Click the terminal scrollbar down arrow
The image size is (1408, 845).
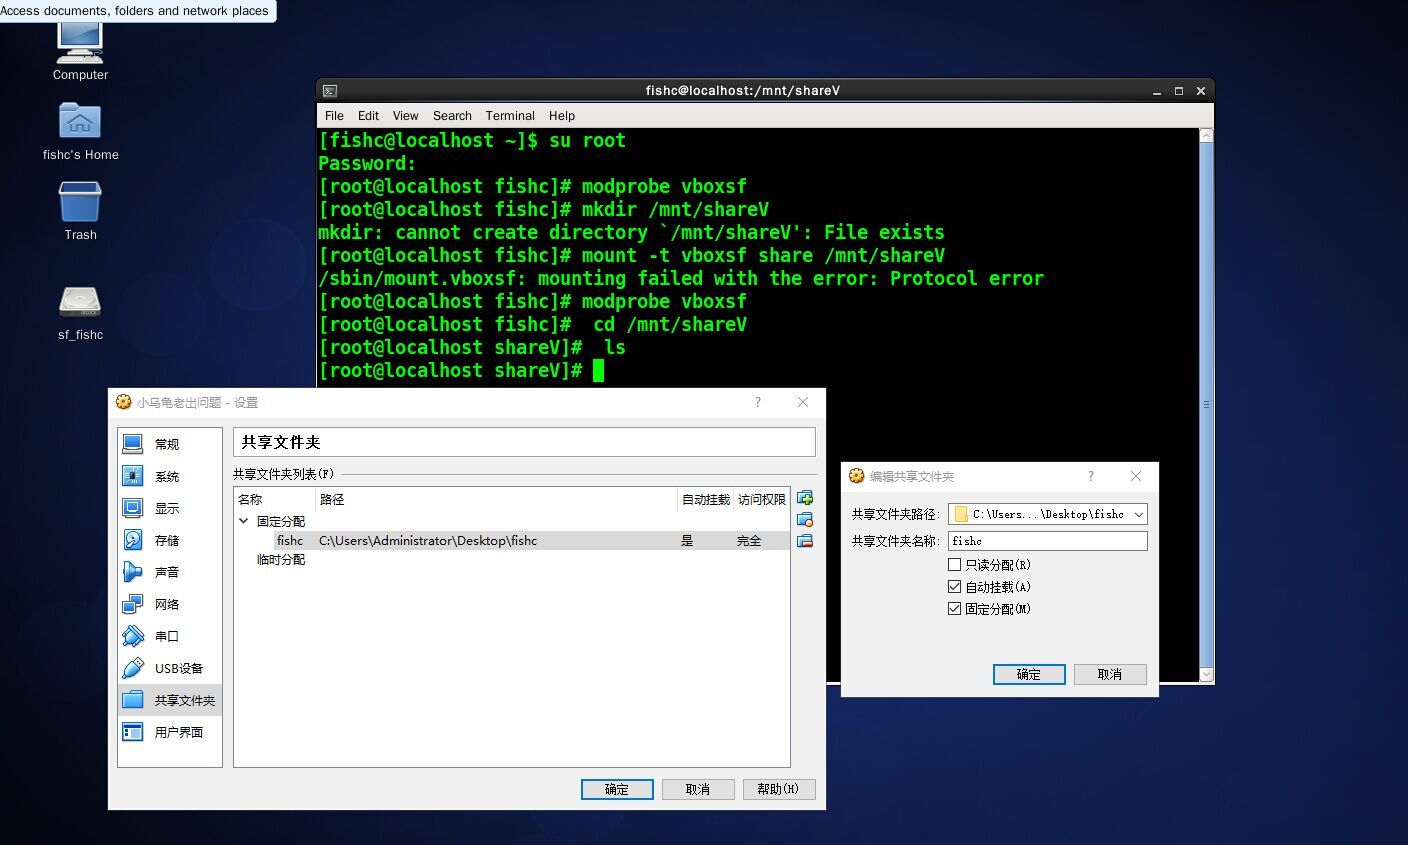tap(1206, 675)
